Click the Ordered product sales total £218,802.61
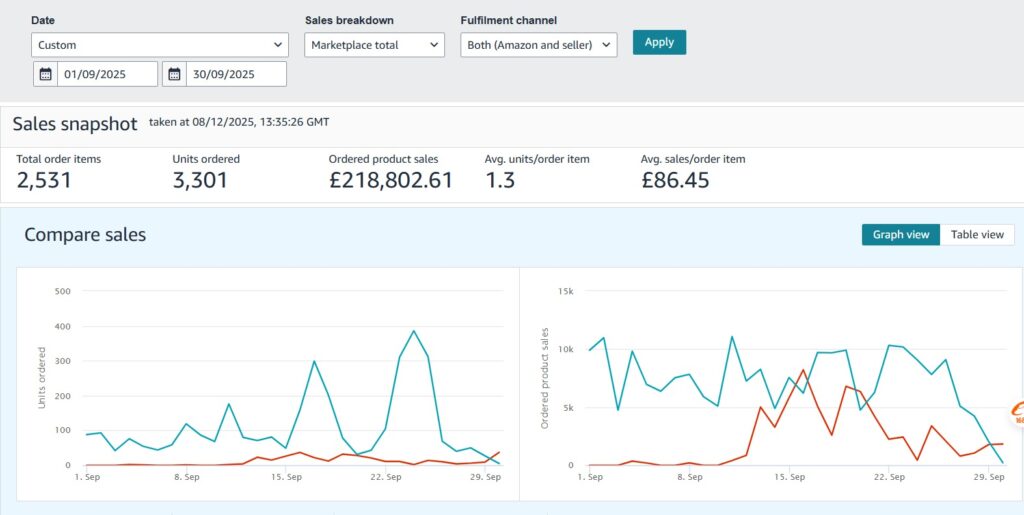The image size is (1024, 515). pyautogui.click(x=390, y=180)
